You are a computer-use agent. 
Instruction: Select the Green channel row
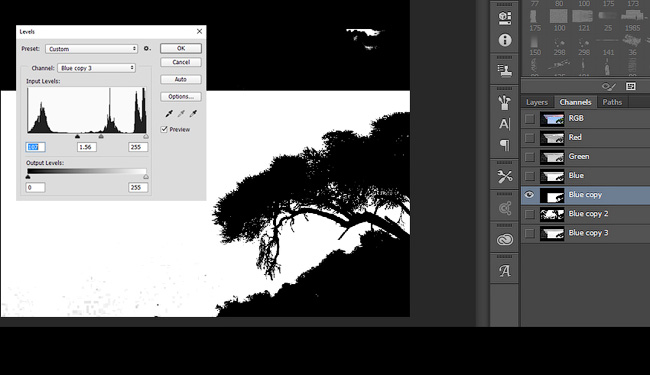tap(585, 157)
